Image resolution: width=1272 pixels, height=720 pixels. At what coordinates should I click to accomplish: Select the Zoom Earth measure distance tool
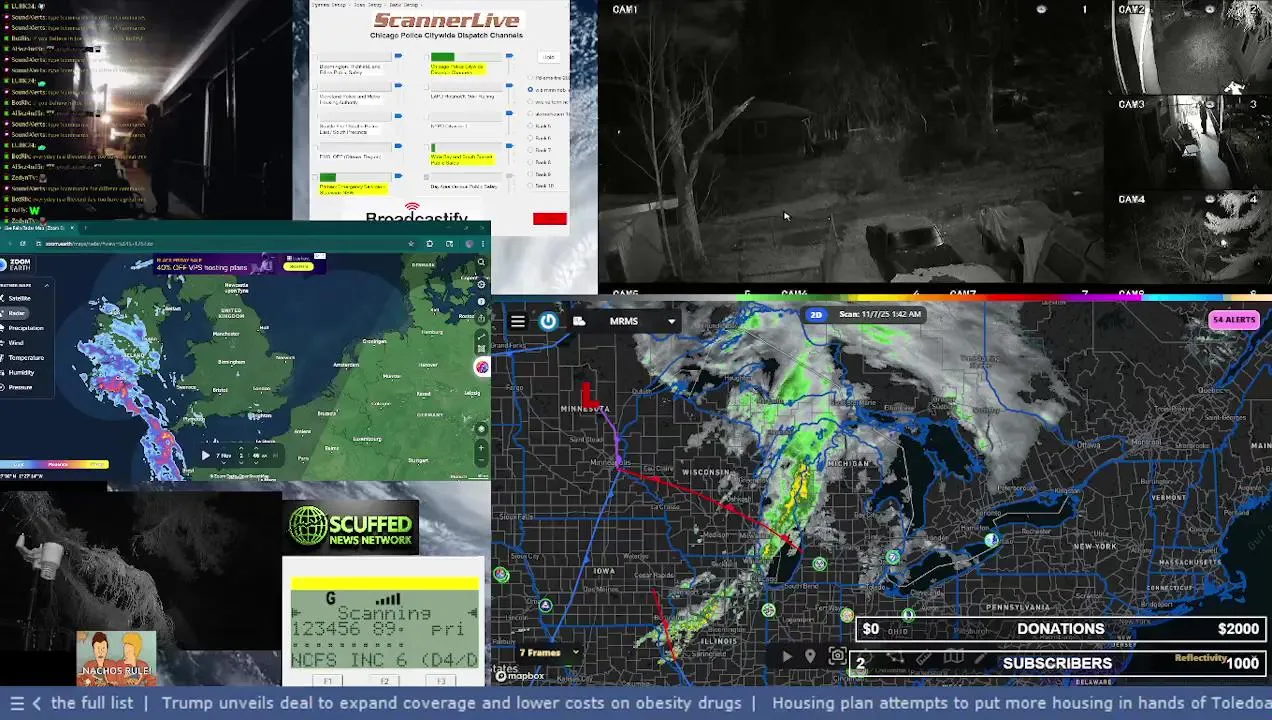481,336
